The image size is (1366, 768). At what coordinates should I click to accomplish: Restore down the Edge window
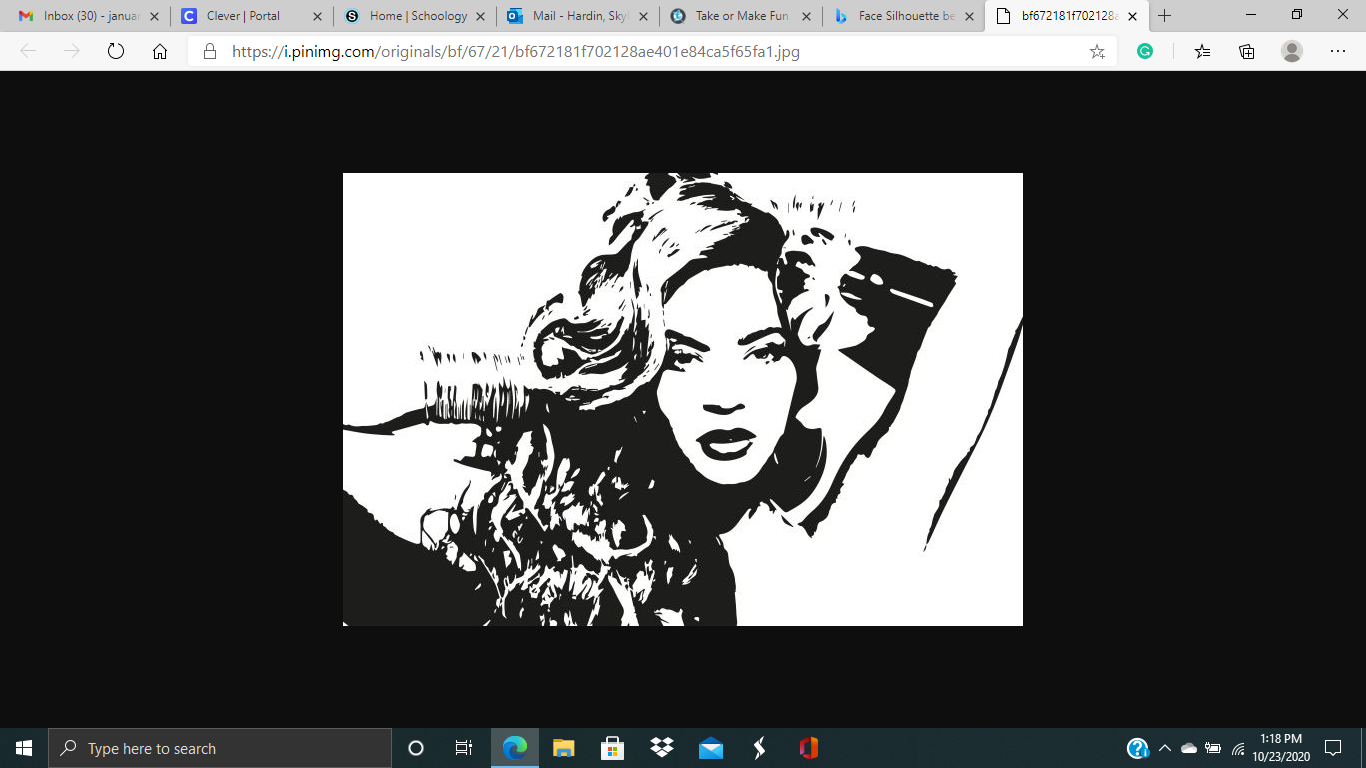point(1297,15)
